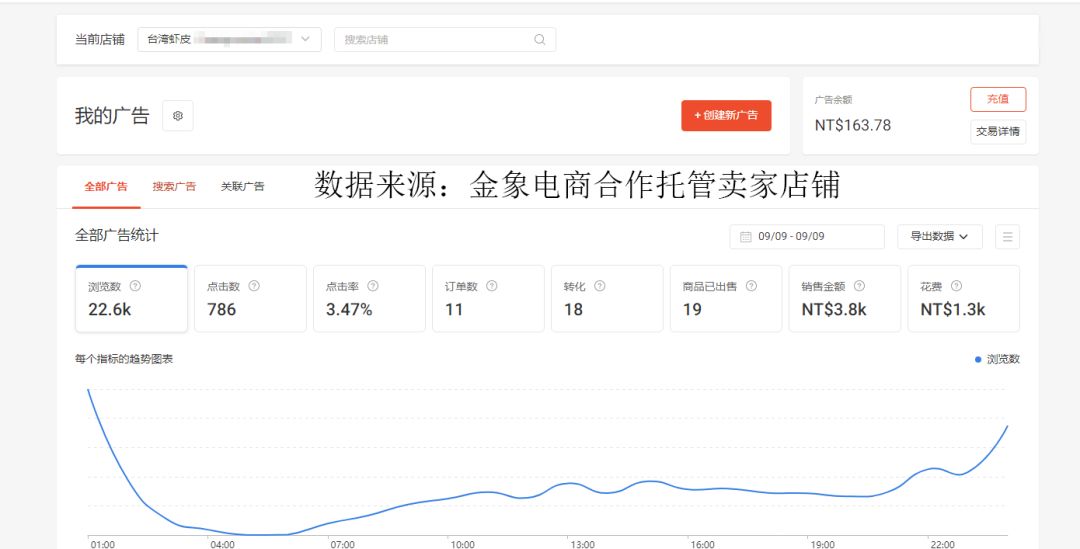Click the 创建新广告 button

(726, 116)
